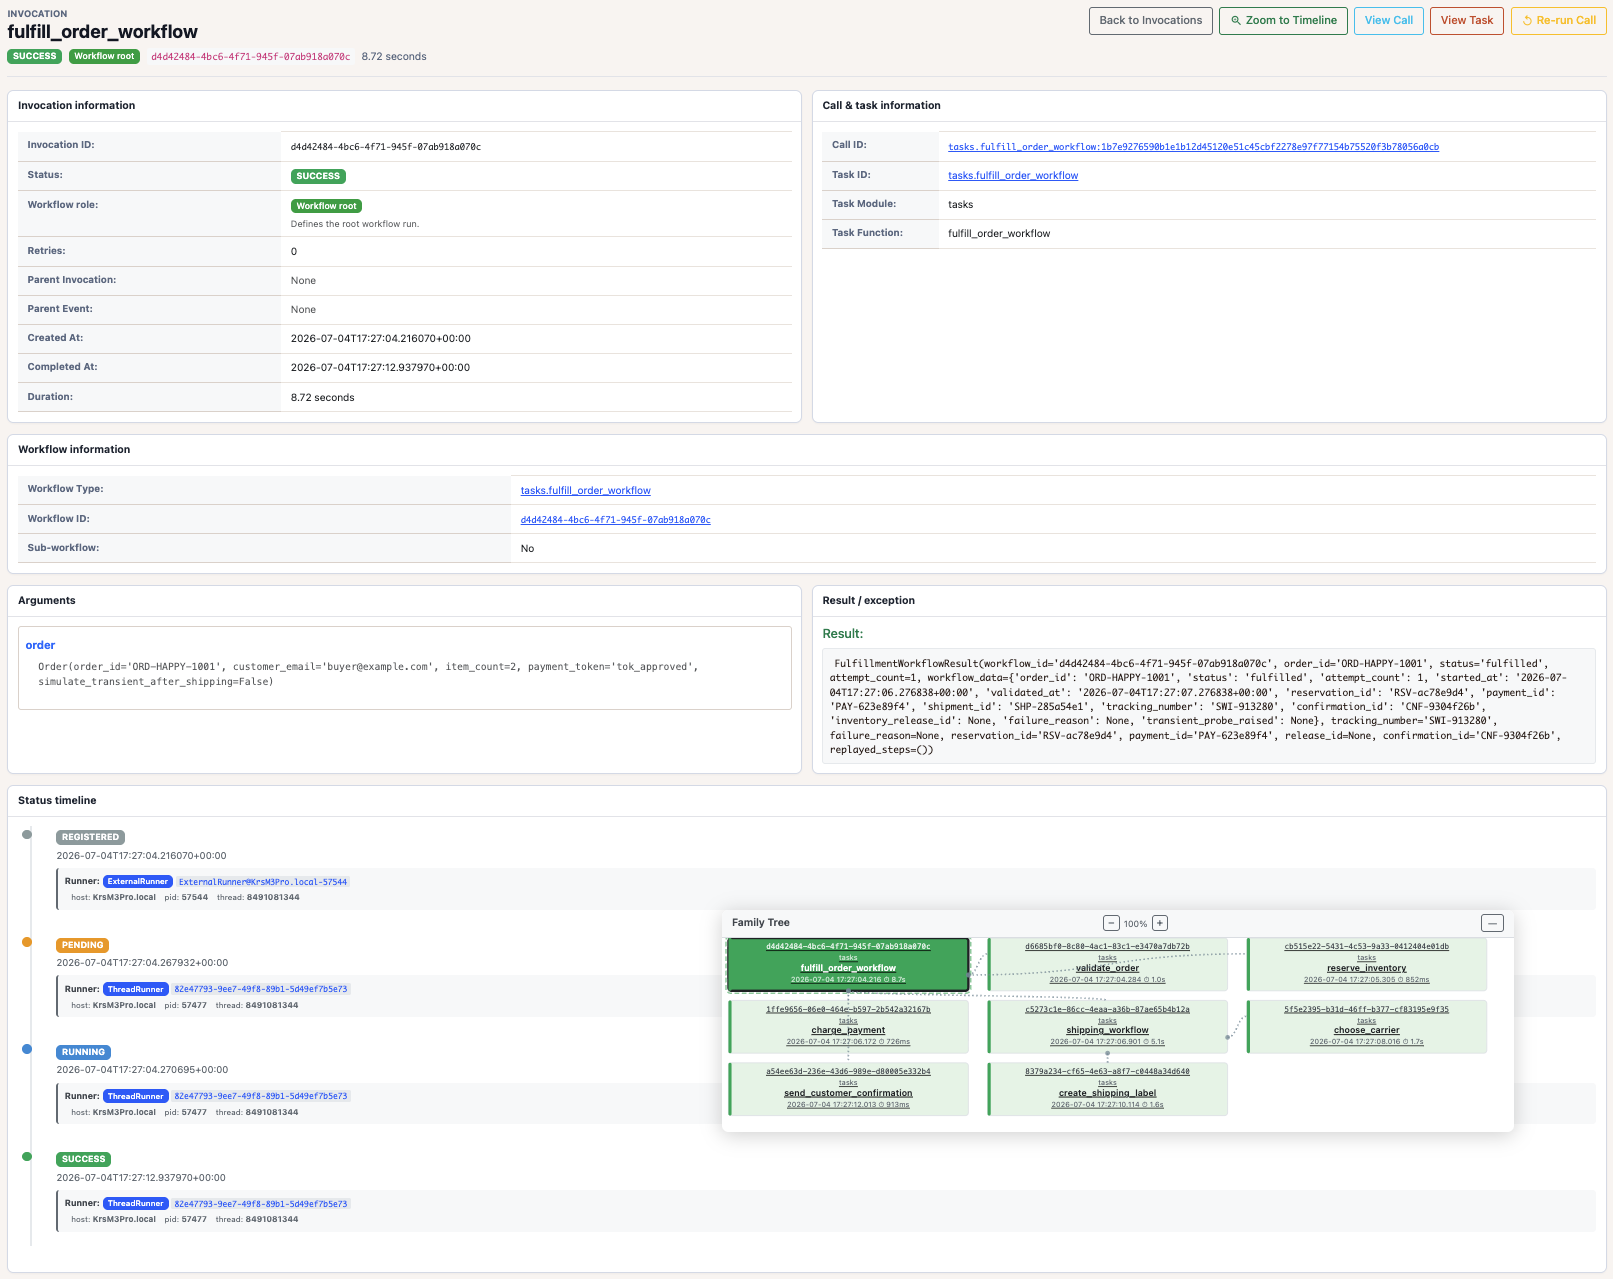Click the ThreadRunner ID under PENDING
This screenshot has height=1279, width=1613.
coord(261,989)
